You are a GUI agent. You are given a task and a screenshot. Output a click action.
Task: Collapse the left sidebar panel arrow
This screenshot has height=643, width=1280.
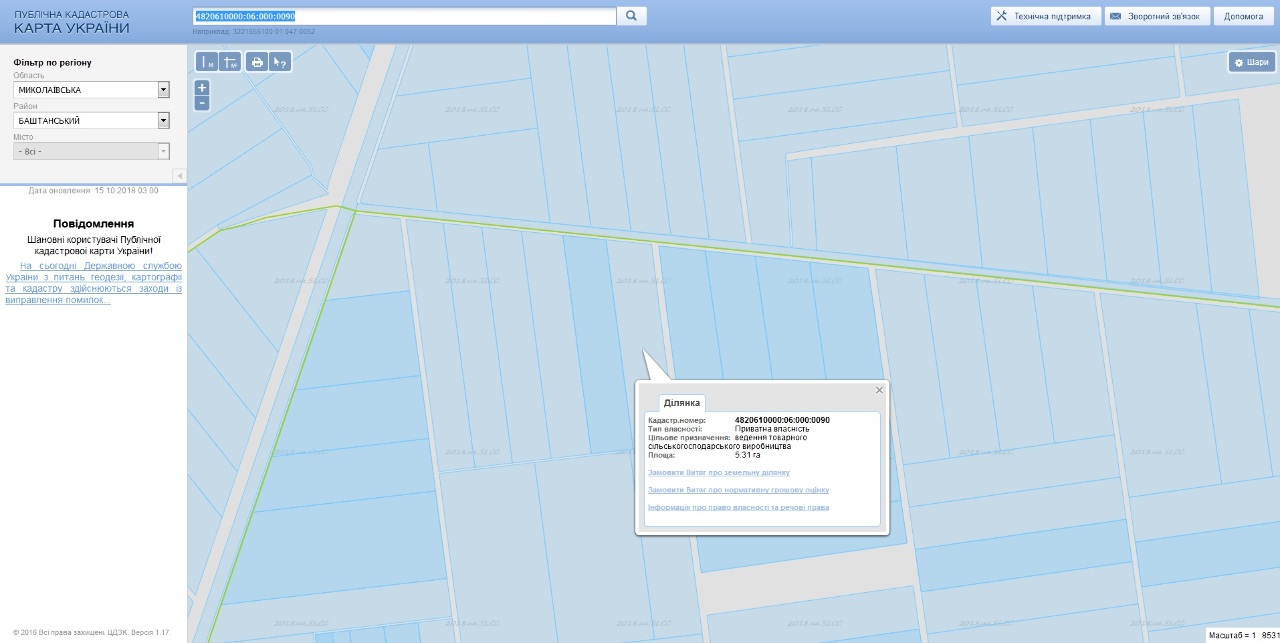(180, 175)
